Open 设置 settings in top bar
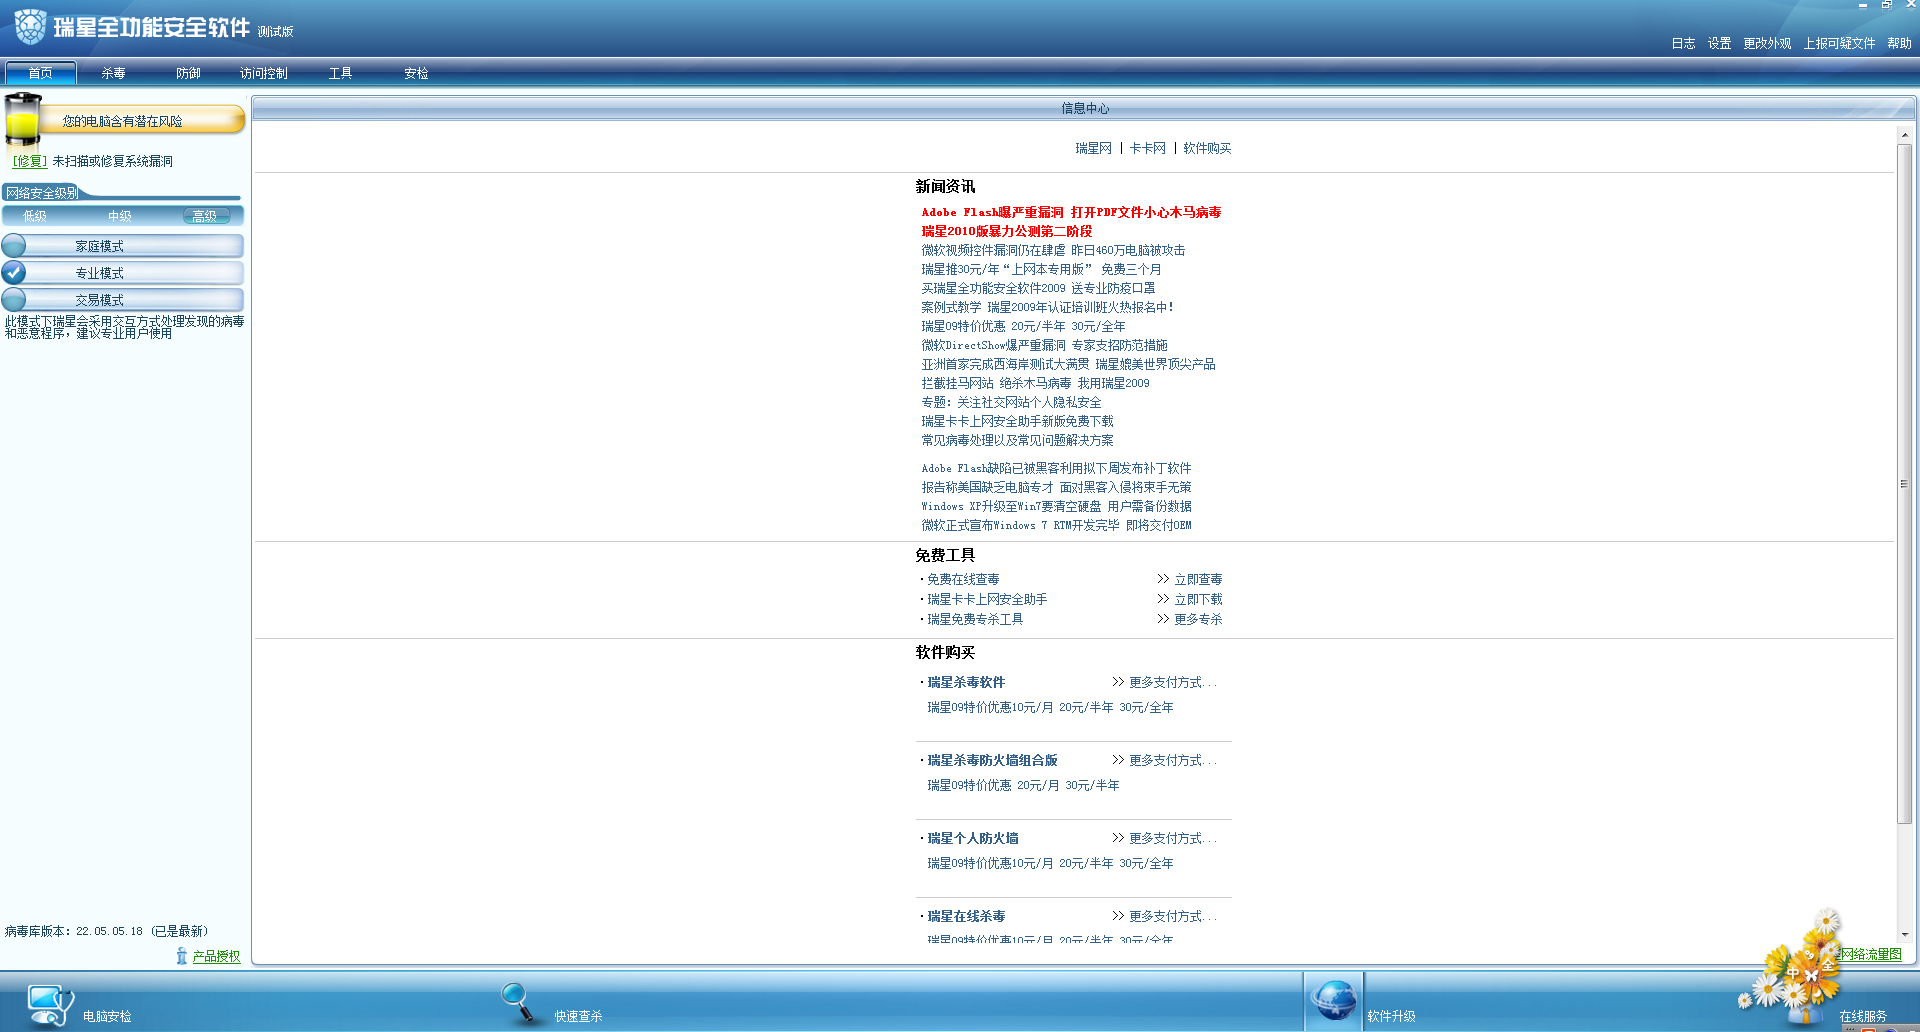1920x1032 pixels. 1719,43
